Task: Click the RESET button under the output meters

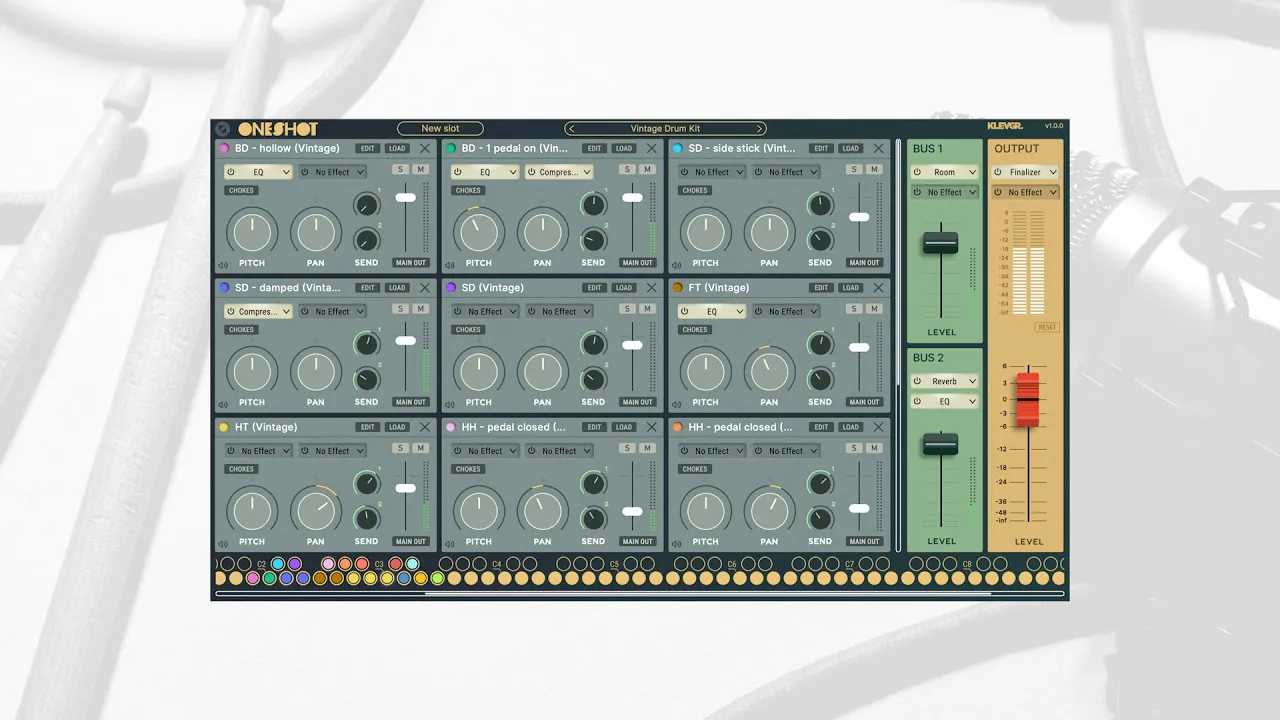Action: tap(1047, 327)
